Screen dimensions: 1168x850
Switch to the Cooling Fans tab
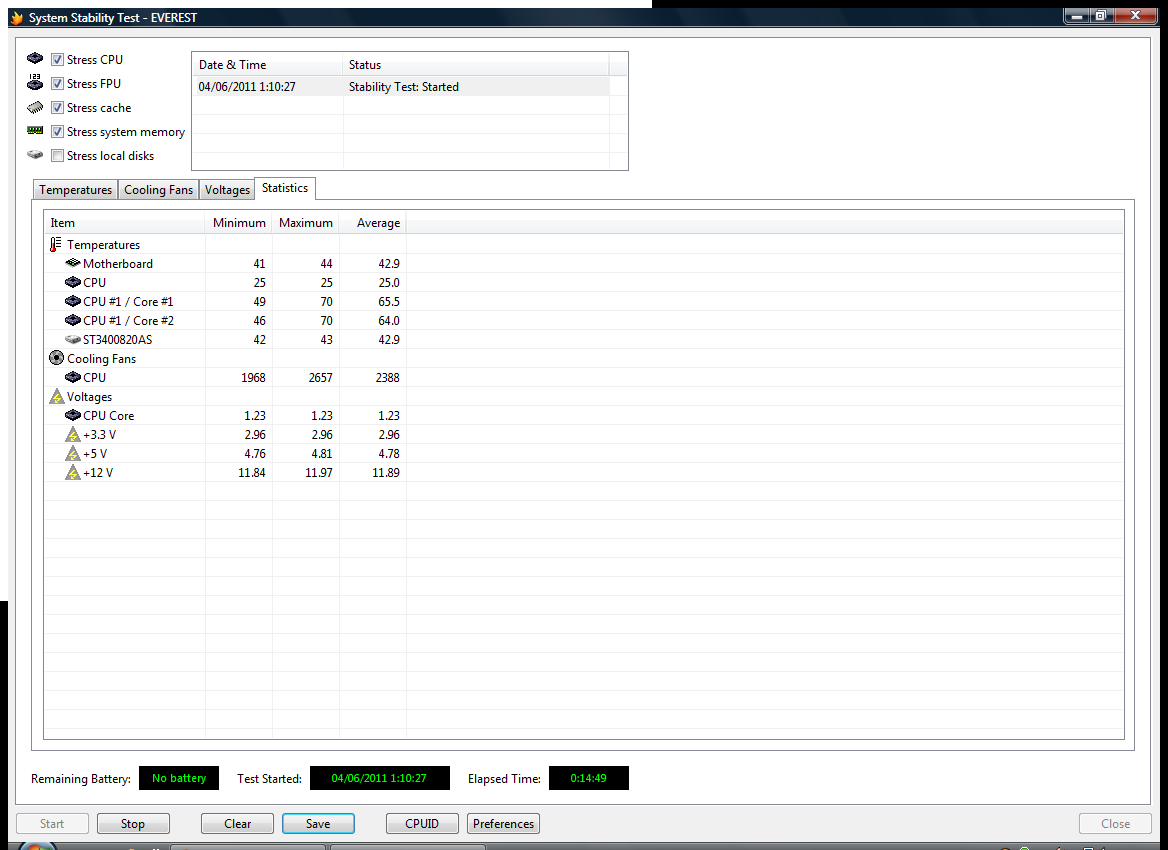tap(158, 190)
